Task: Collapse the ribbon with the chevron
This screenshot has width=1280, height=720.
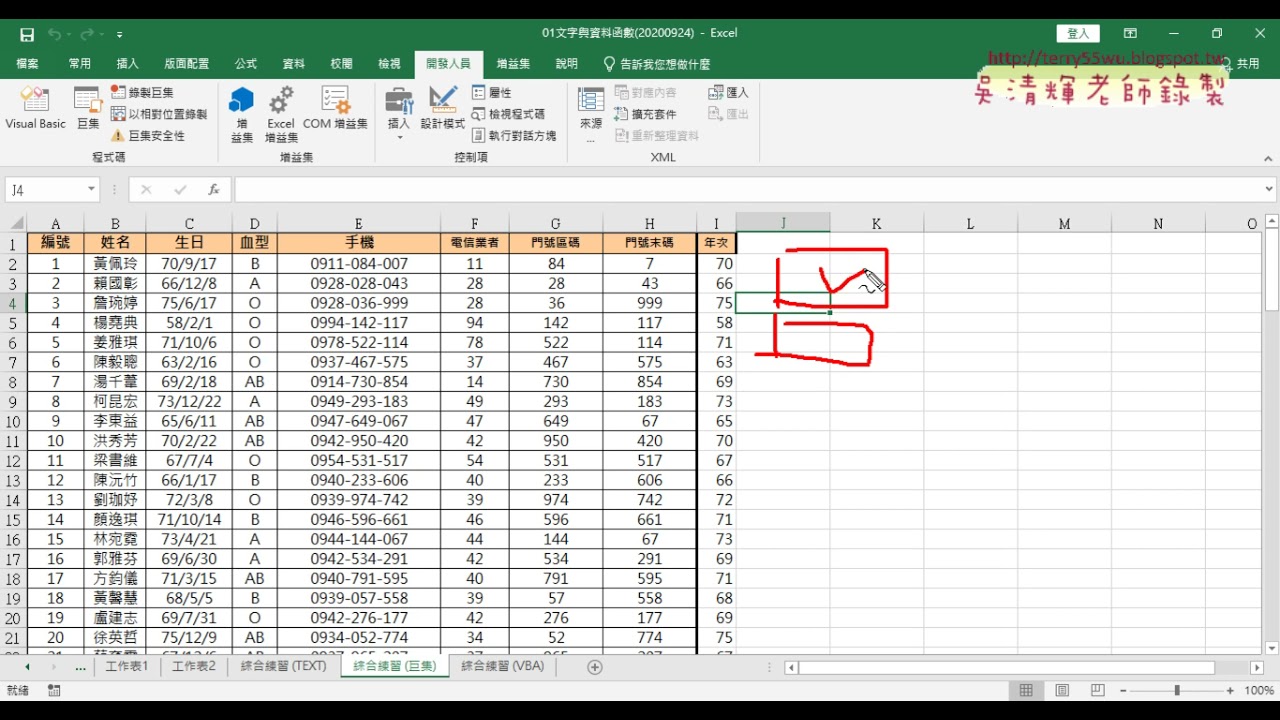Action: tap(1268, 158)
